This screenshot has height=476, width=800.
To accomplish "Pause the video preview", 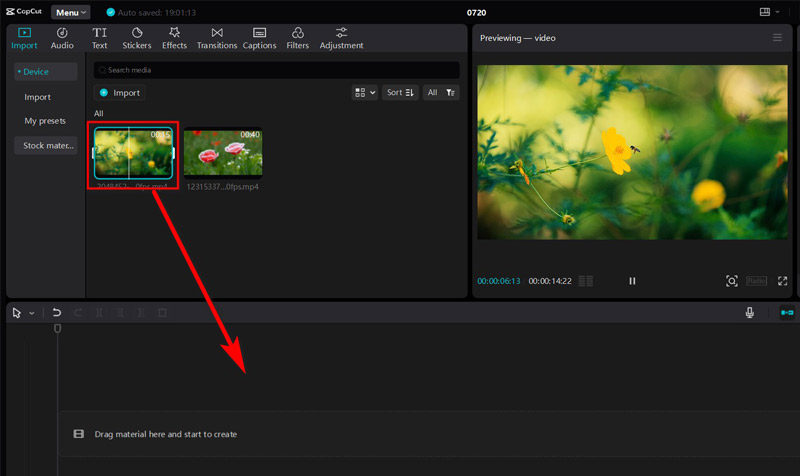I will click(632, 281).
